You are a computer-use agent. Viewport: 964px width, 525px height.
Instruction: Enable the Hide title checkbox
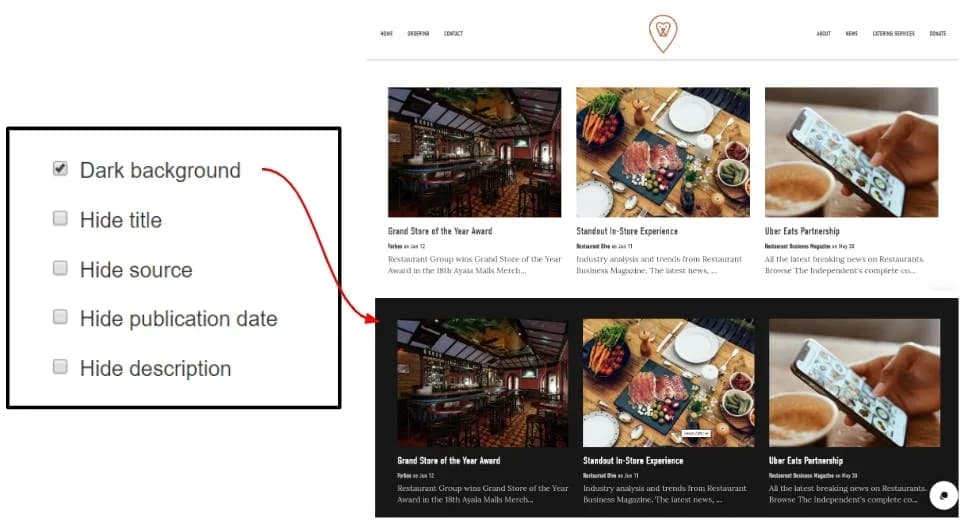click(60, 218)
